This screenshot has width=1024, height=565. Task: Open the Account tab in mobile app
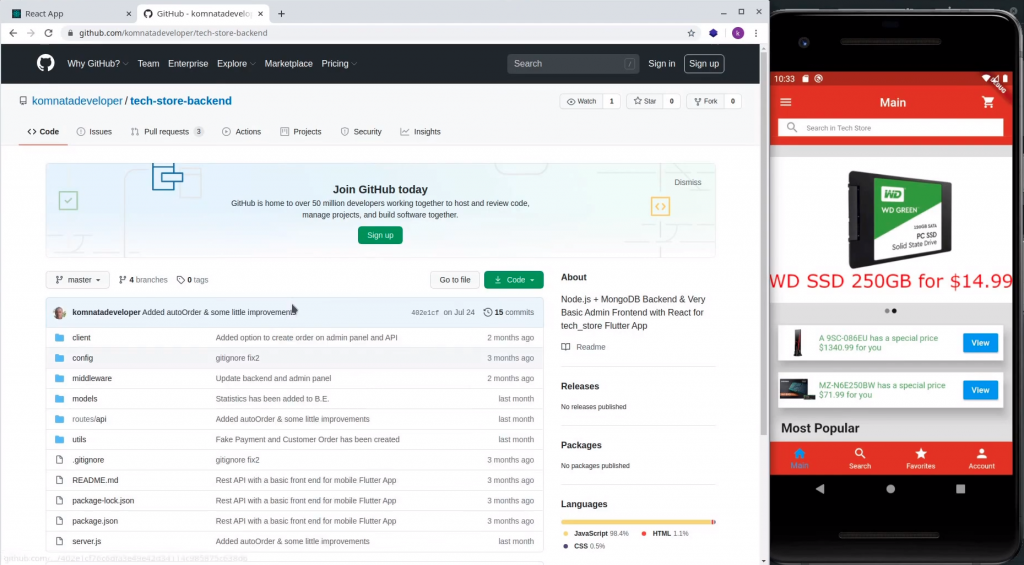click(981, 458)
